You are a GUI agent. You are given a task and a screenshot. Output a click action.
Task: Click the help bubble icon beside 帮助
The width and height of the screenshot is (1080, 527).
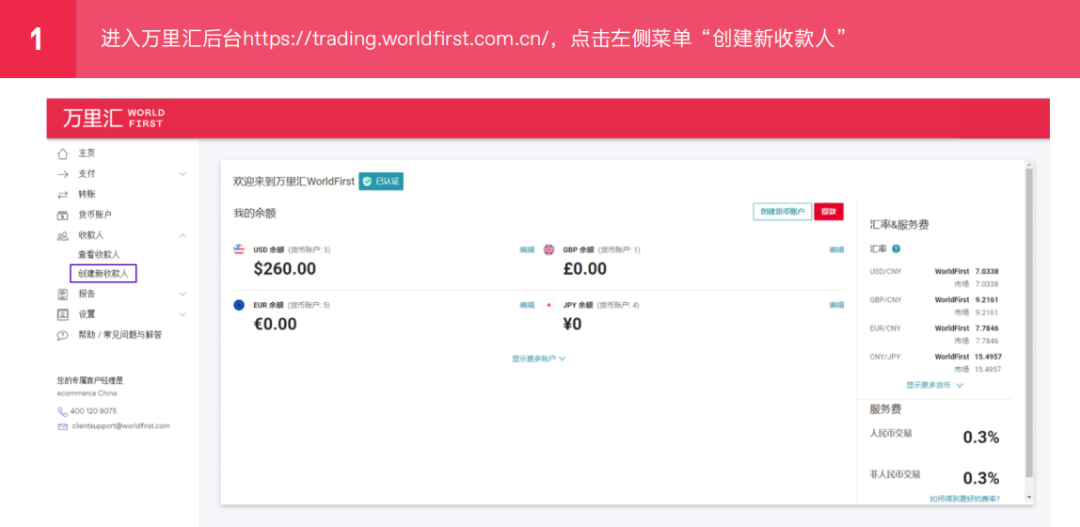pos(63,335)
